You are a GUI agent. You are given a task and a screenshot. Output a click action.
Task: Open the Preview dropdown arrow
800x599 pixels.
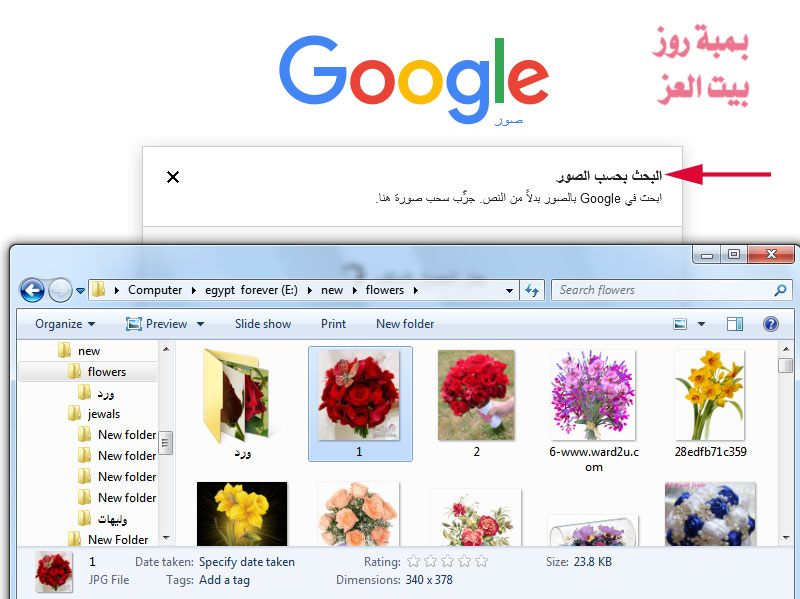[201, 324]
